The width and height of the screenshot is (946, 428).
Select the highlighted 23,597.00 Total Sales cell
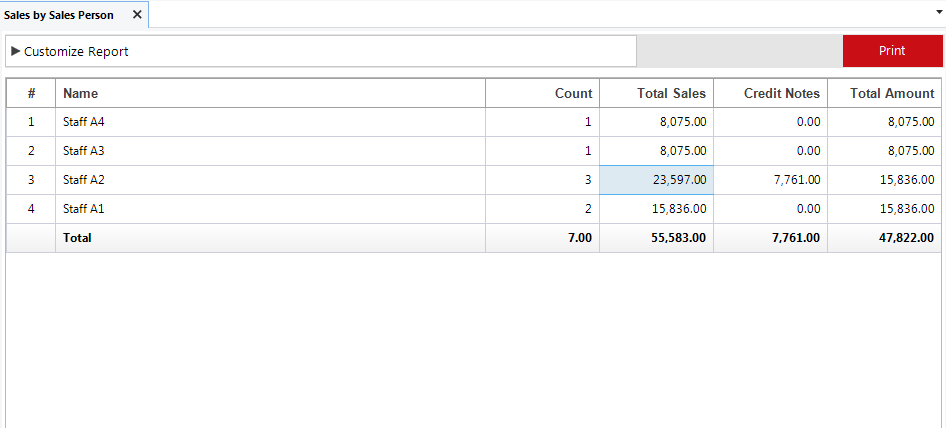(656, 180)
